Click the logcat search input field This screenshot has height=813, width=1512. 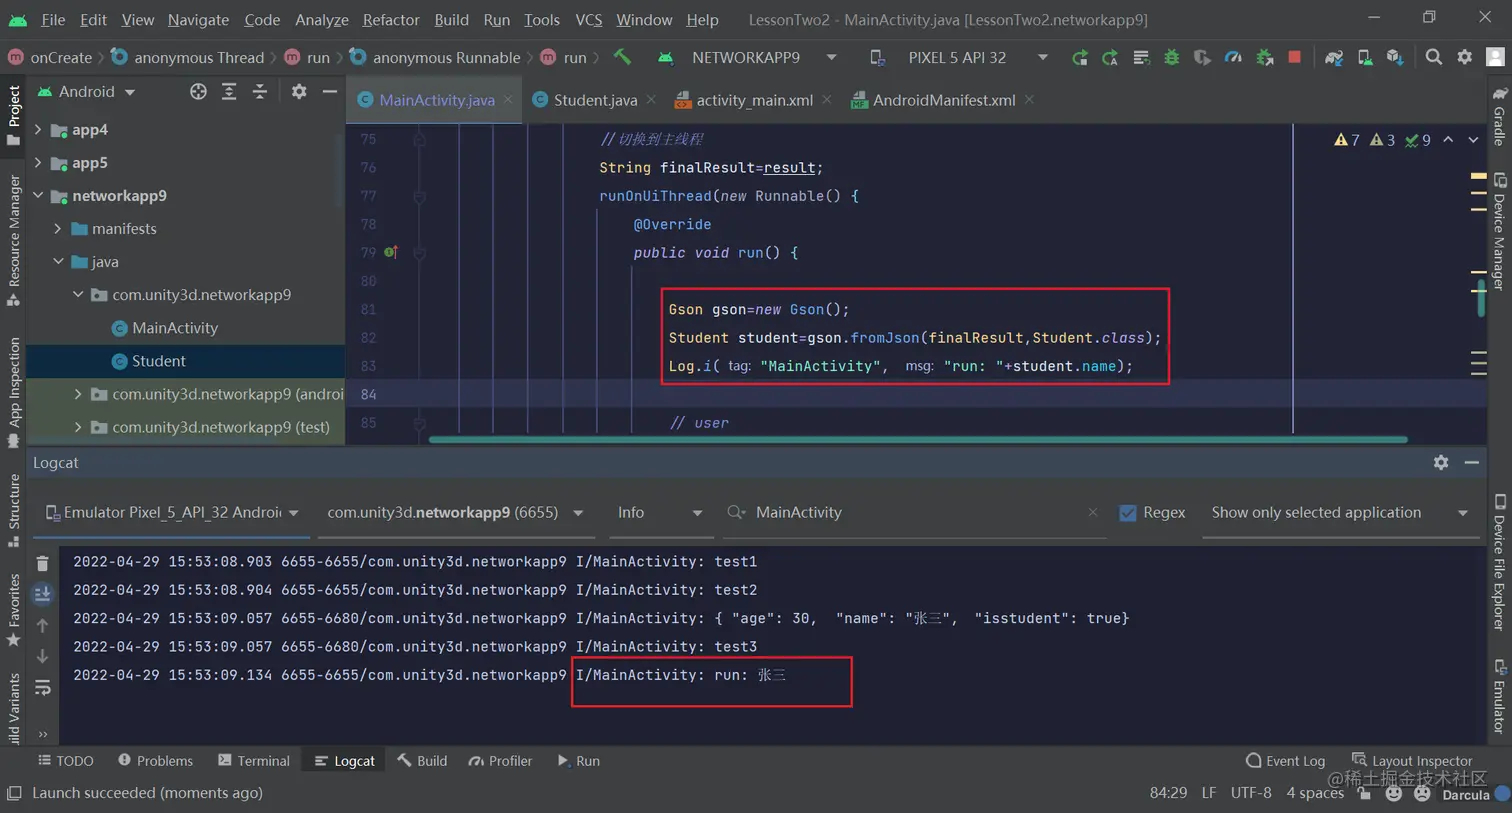(915, 513)
